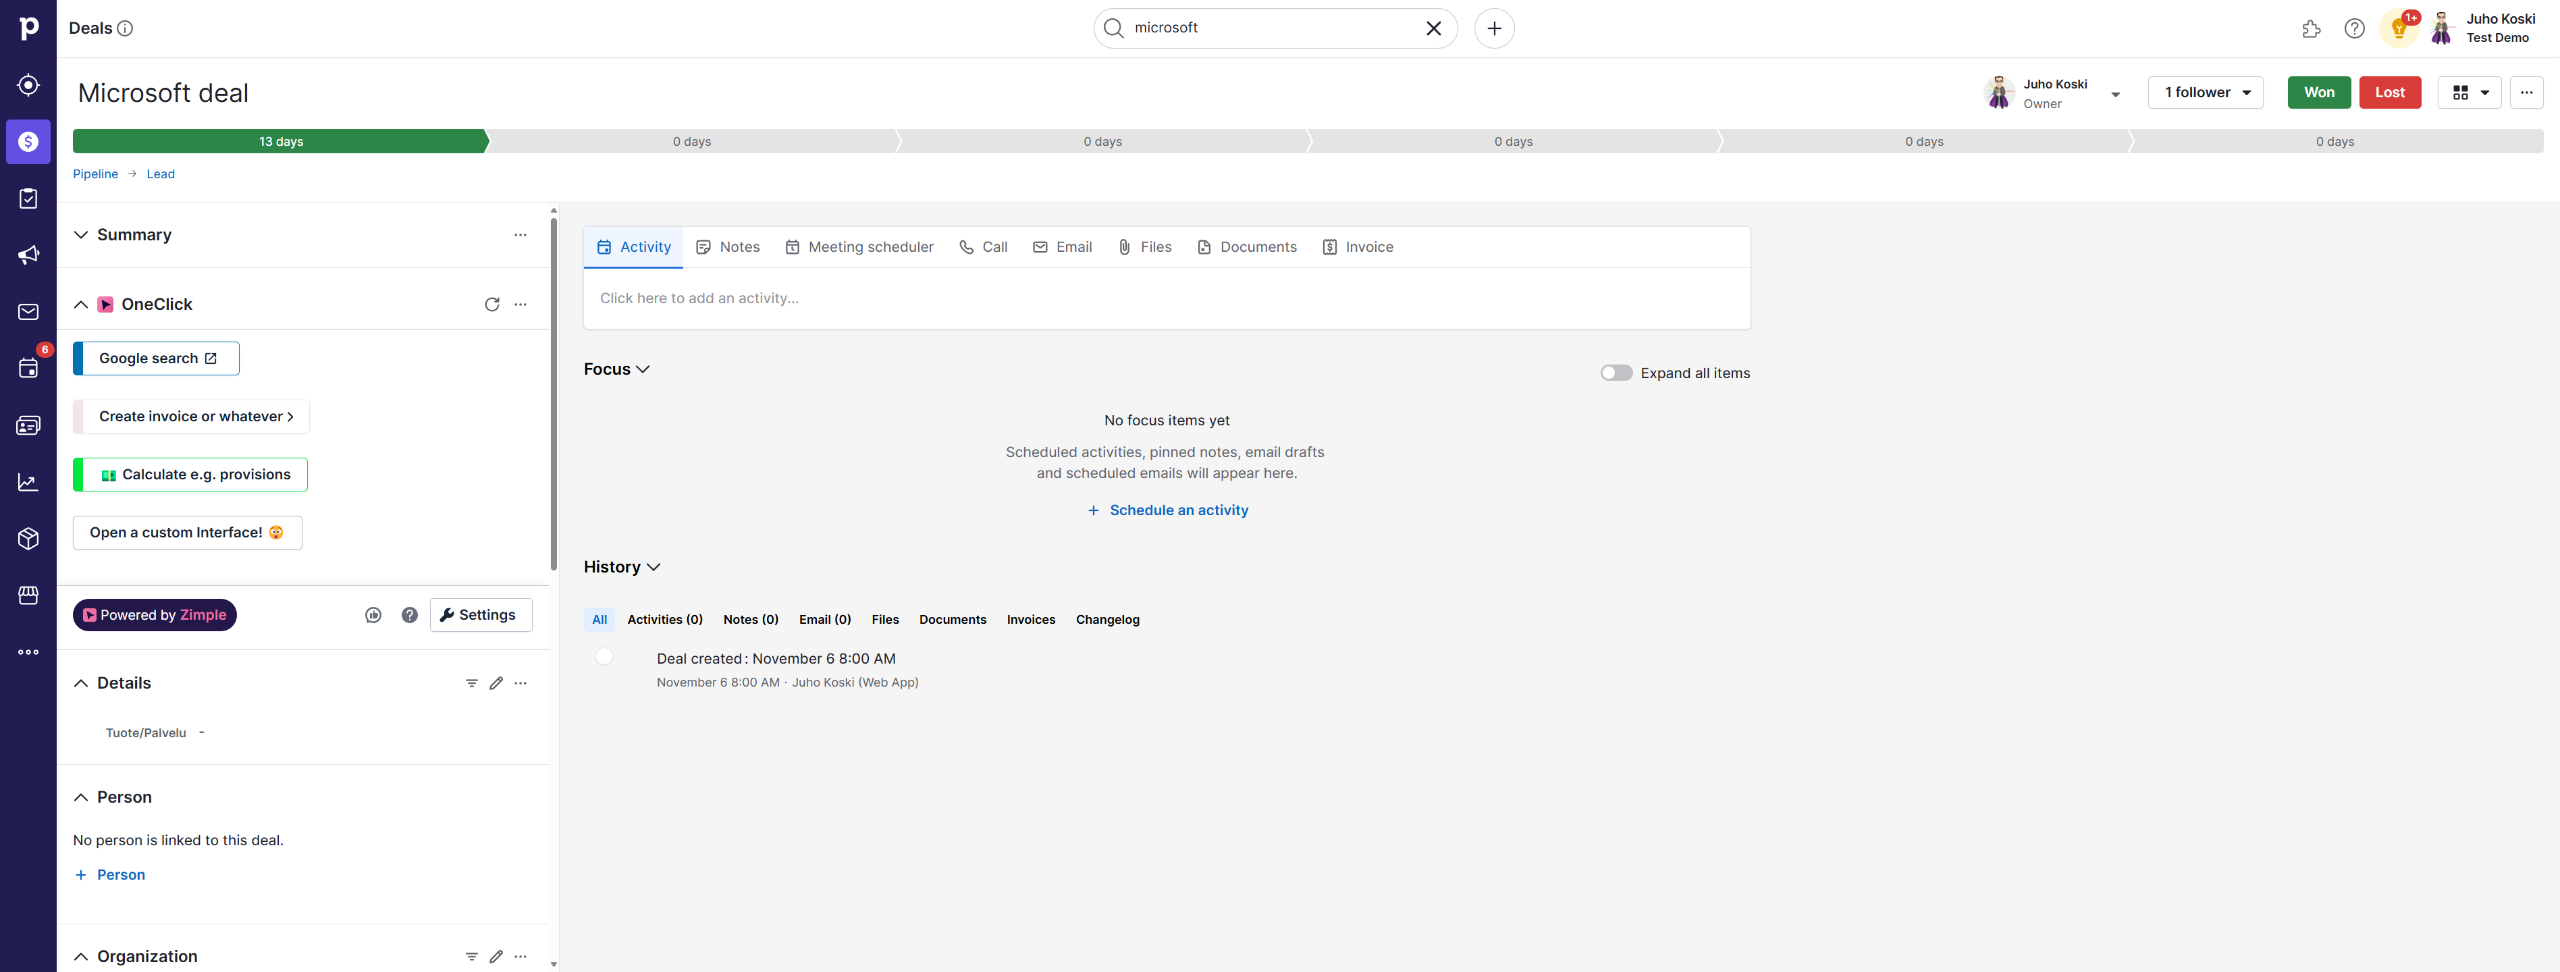Open the OneClick Settings button
Image resolution: width=2560 pixels, height=972 pixels.
481,615
